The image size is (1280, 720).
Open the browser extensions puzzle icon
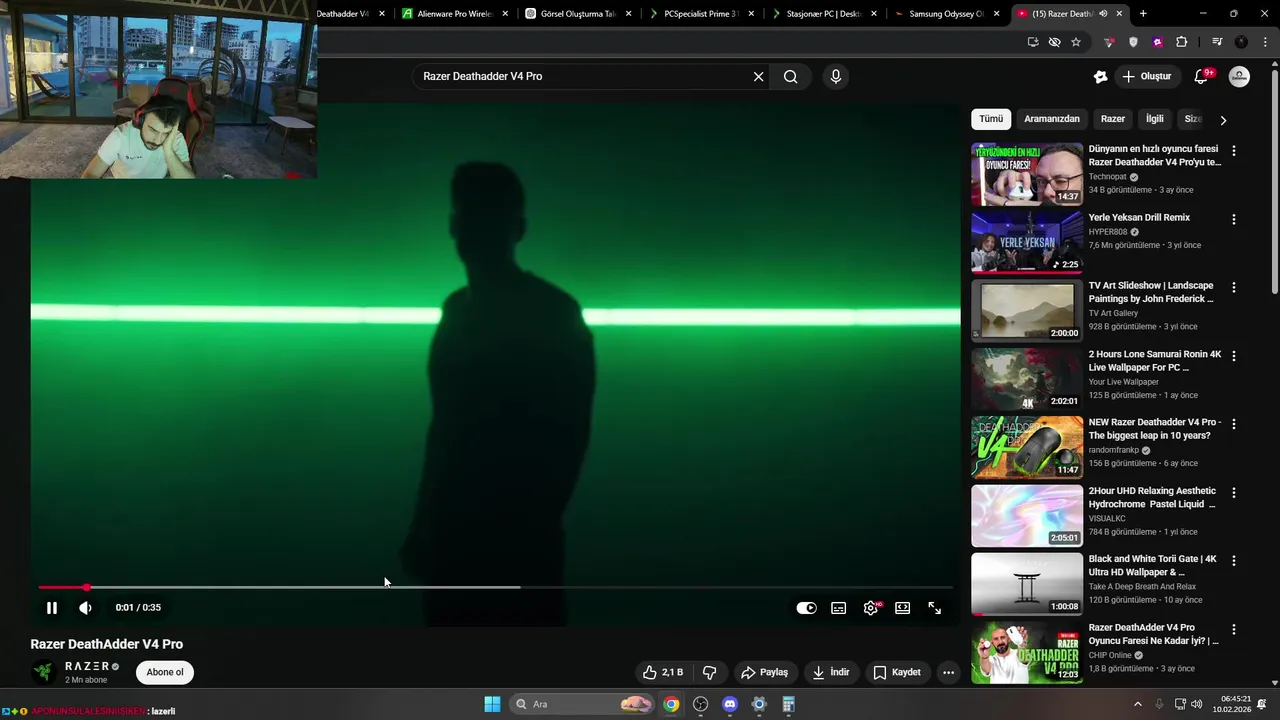tap(1181, 42)
